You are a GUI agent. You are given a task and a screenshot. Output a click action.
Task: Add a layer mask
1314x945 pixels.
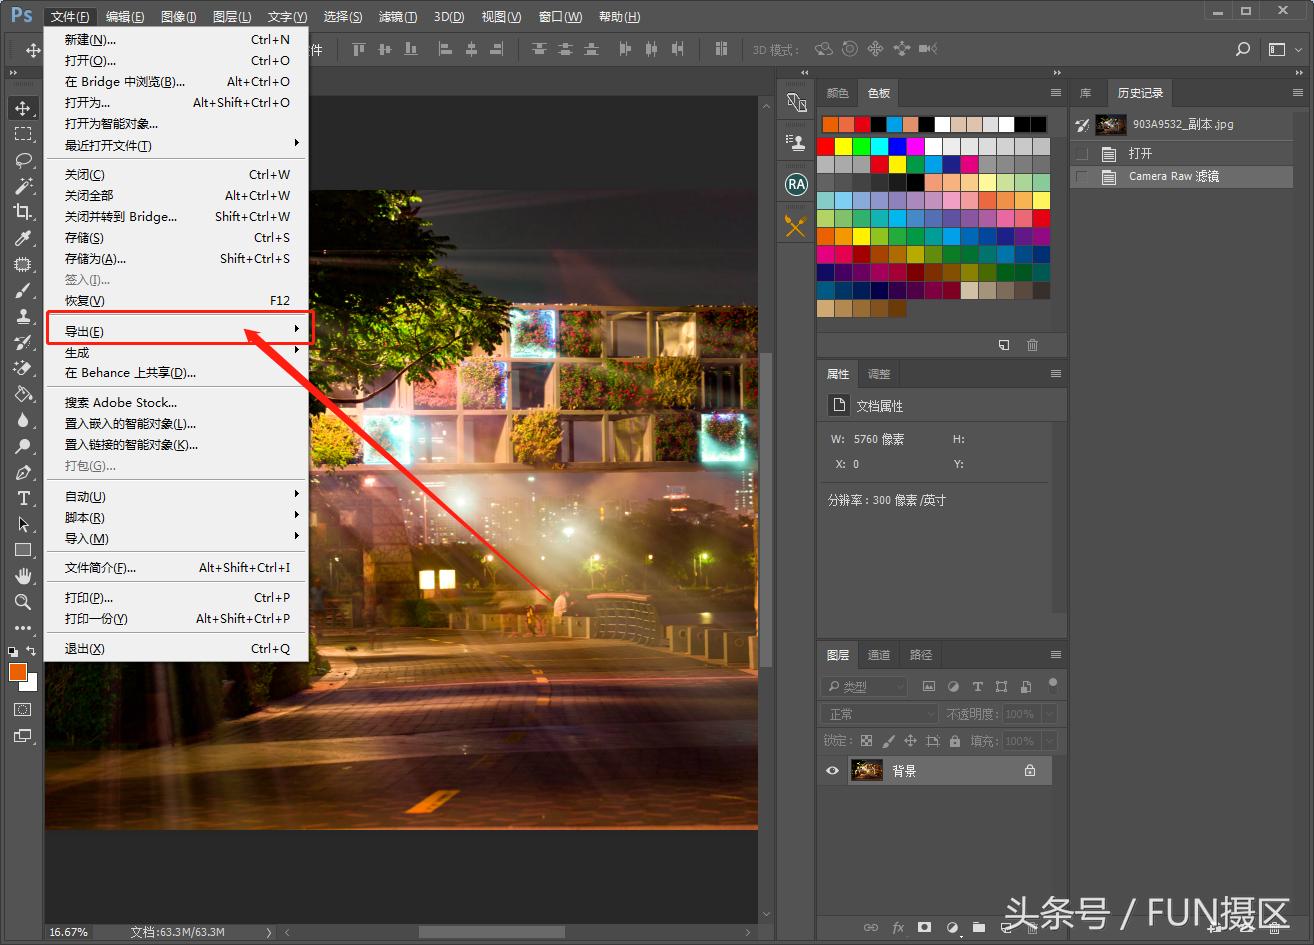(925, 927)
